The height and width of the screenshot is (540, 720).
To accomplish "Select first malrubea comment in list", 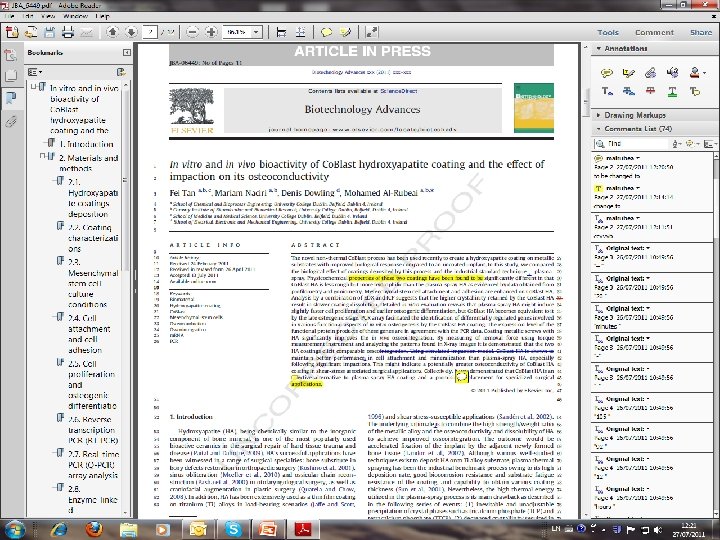I will [652, 166].
